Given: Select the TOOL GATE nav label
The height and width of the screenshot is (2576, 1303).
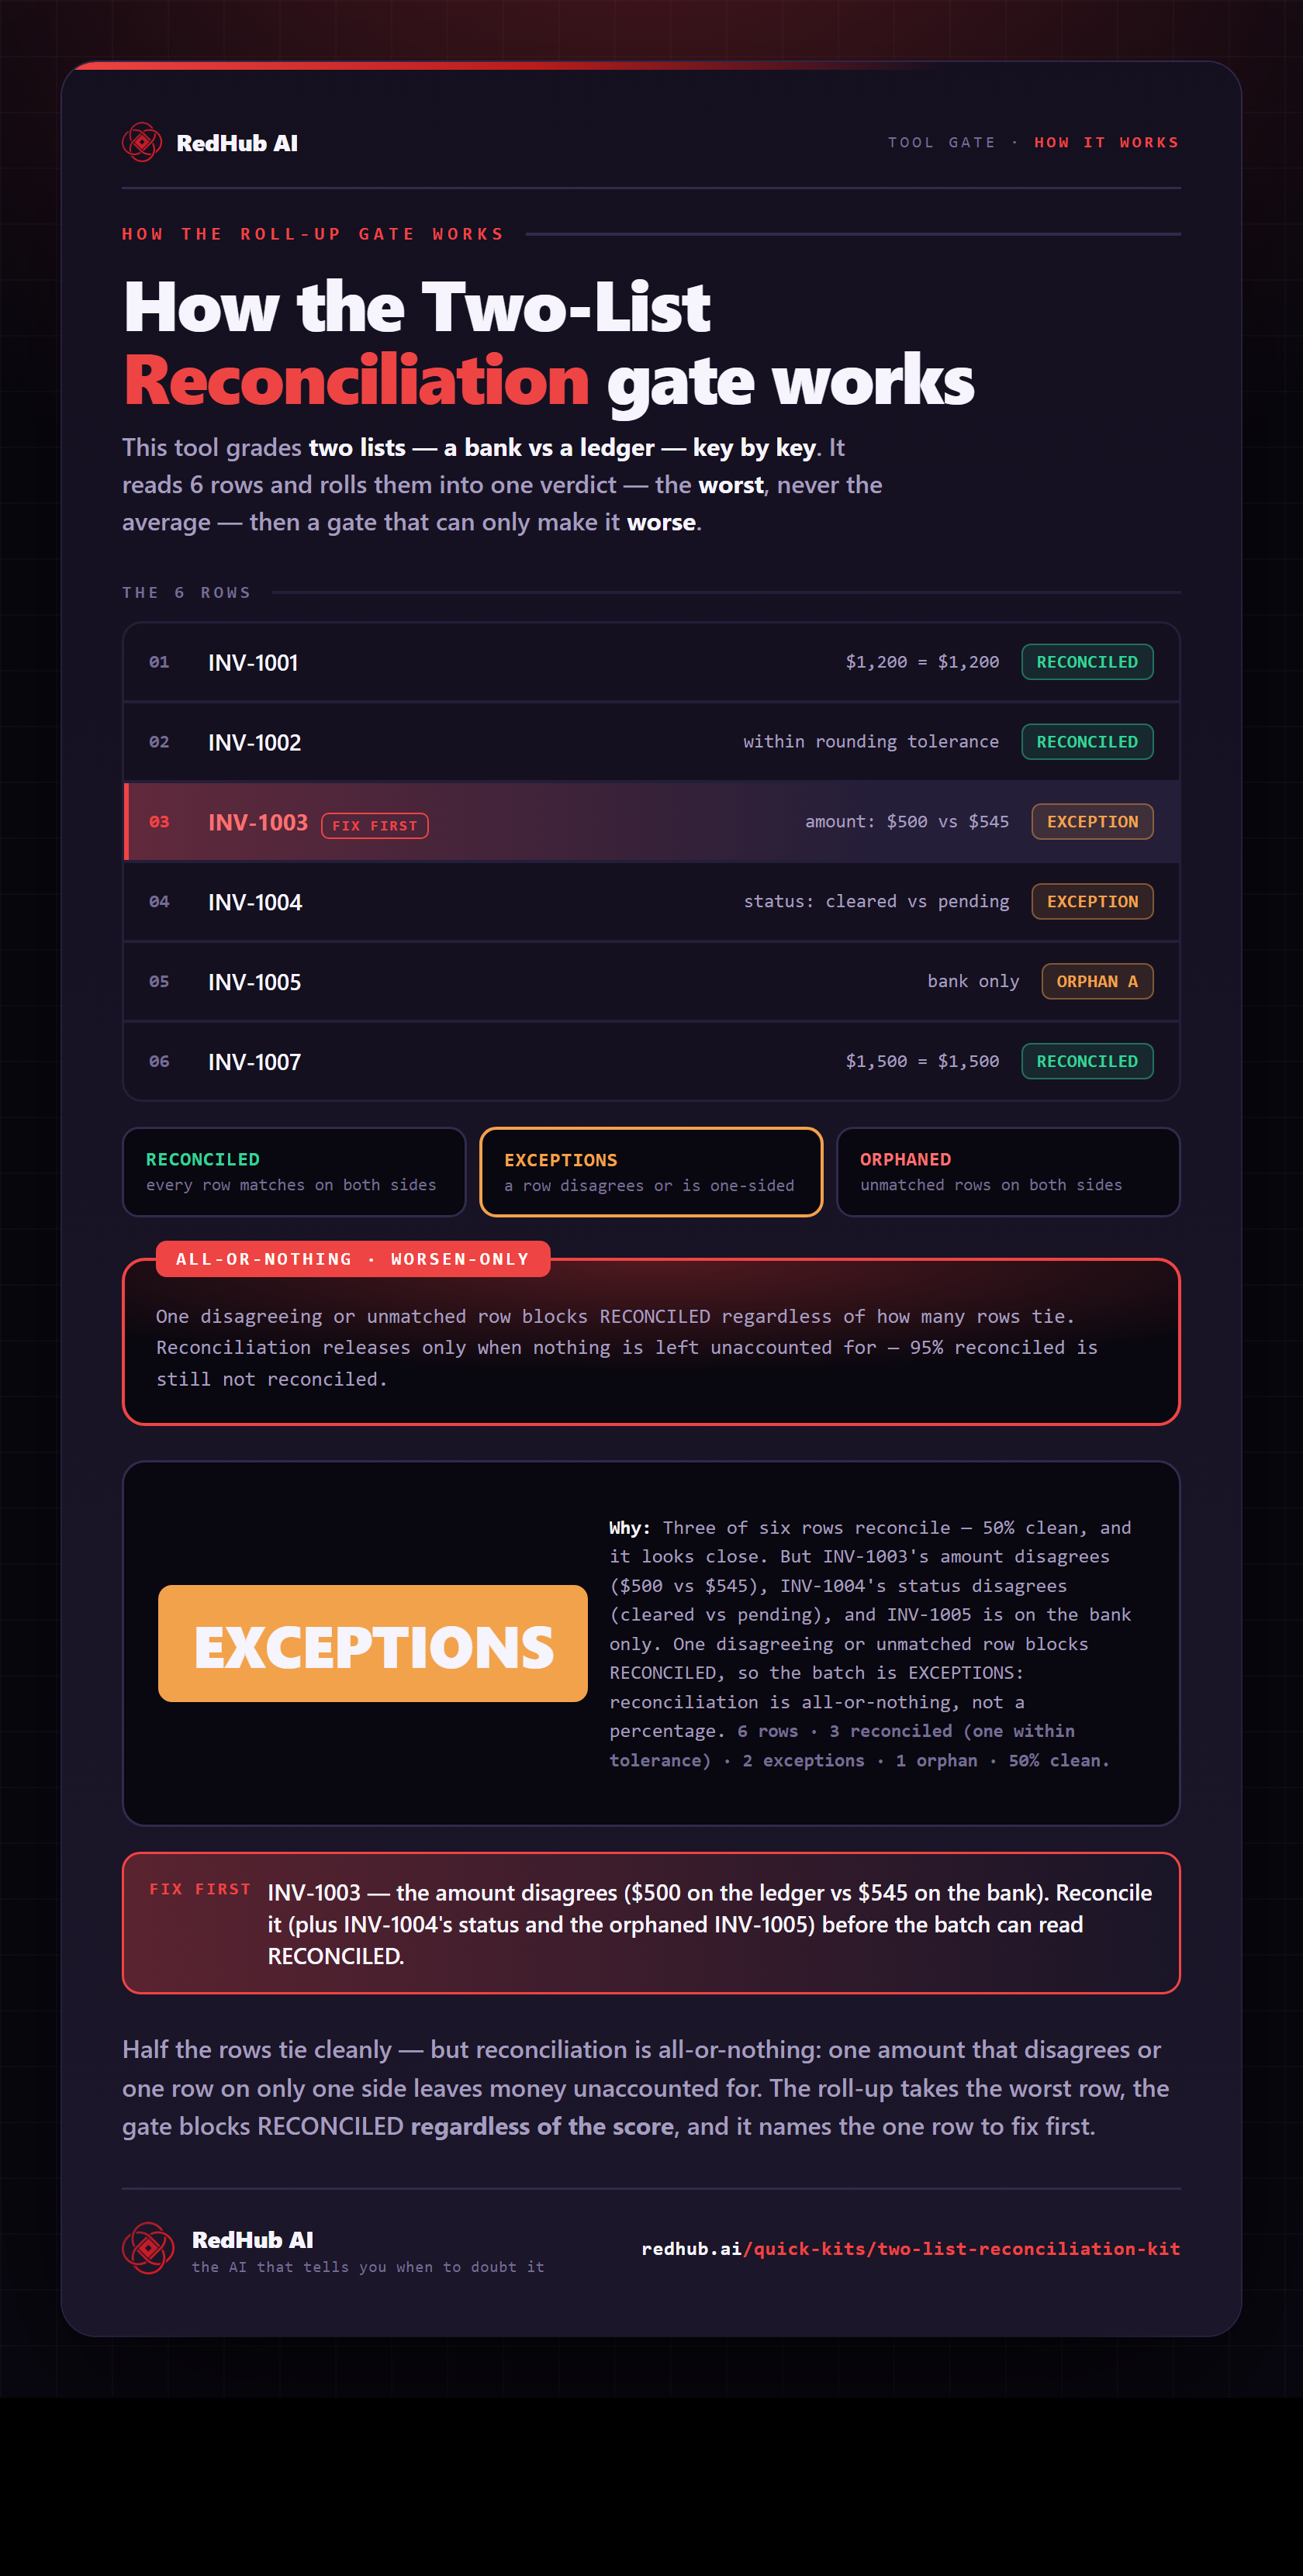Looking at the screenshot, I should [x=941, y=142].
